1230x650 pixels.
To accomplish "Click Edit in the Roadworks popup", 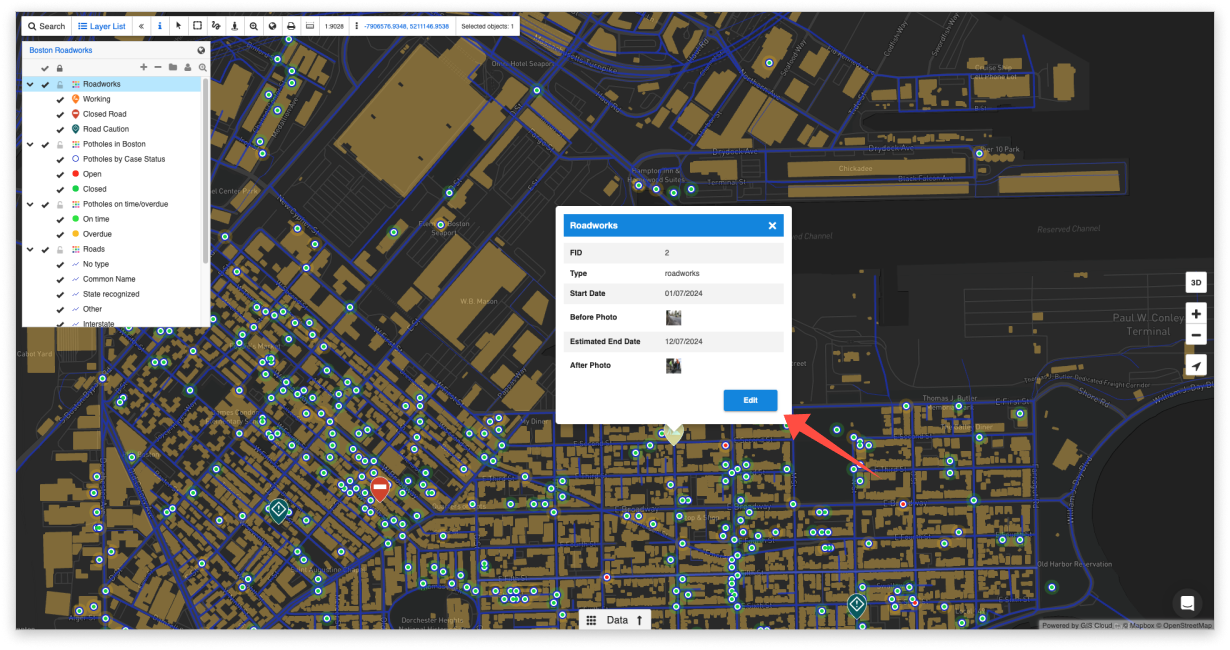I will point(749,400).
